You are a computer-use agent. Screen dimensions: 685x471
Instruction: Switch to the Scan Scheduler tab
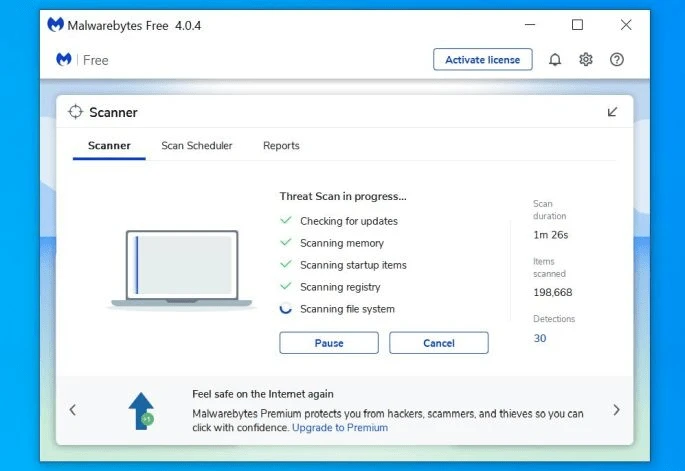coord(197,145)
